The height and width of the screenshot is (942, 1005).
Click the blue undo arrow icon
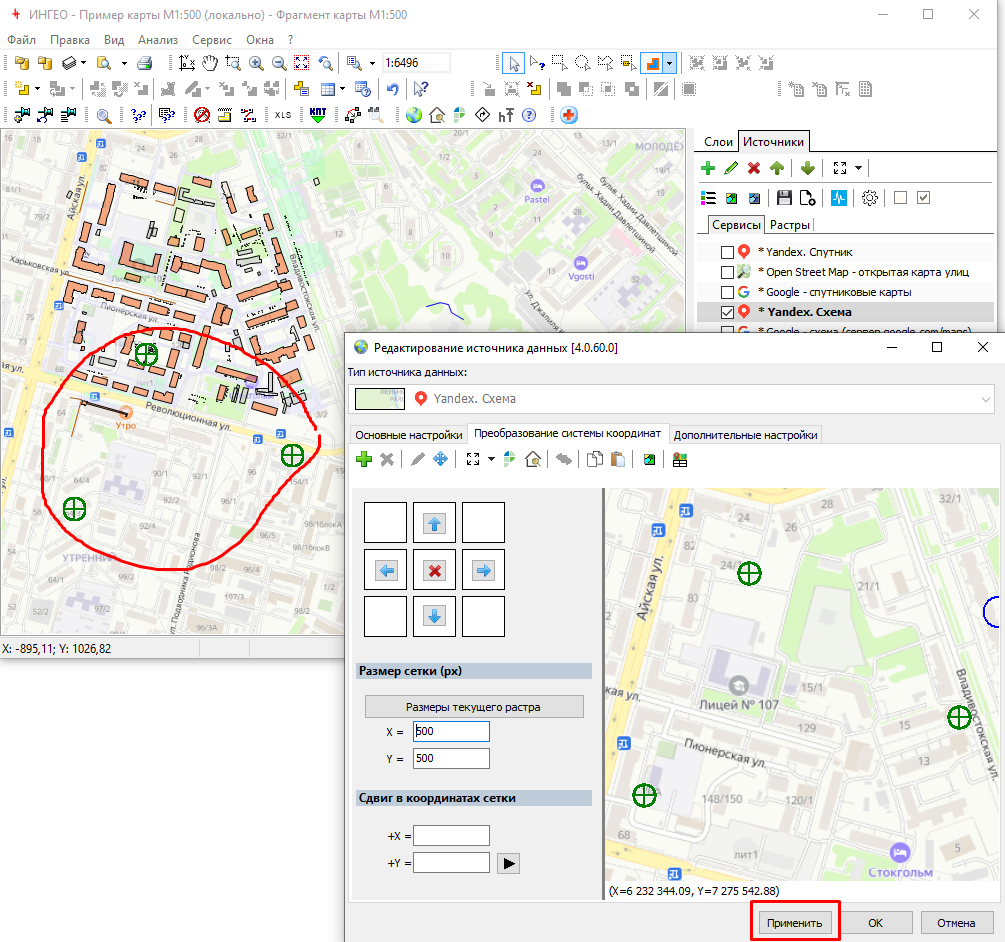(393, 89)
